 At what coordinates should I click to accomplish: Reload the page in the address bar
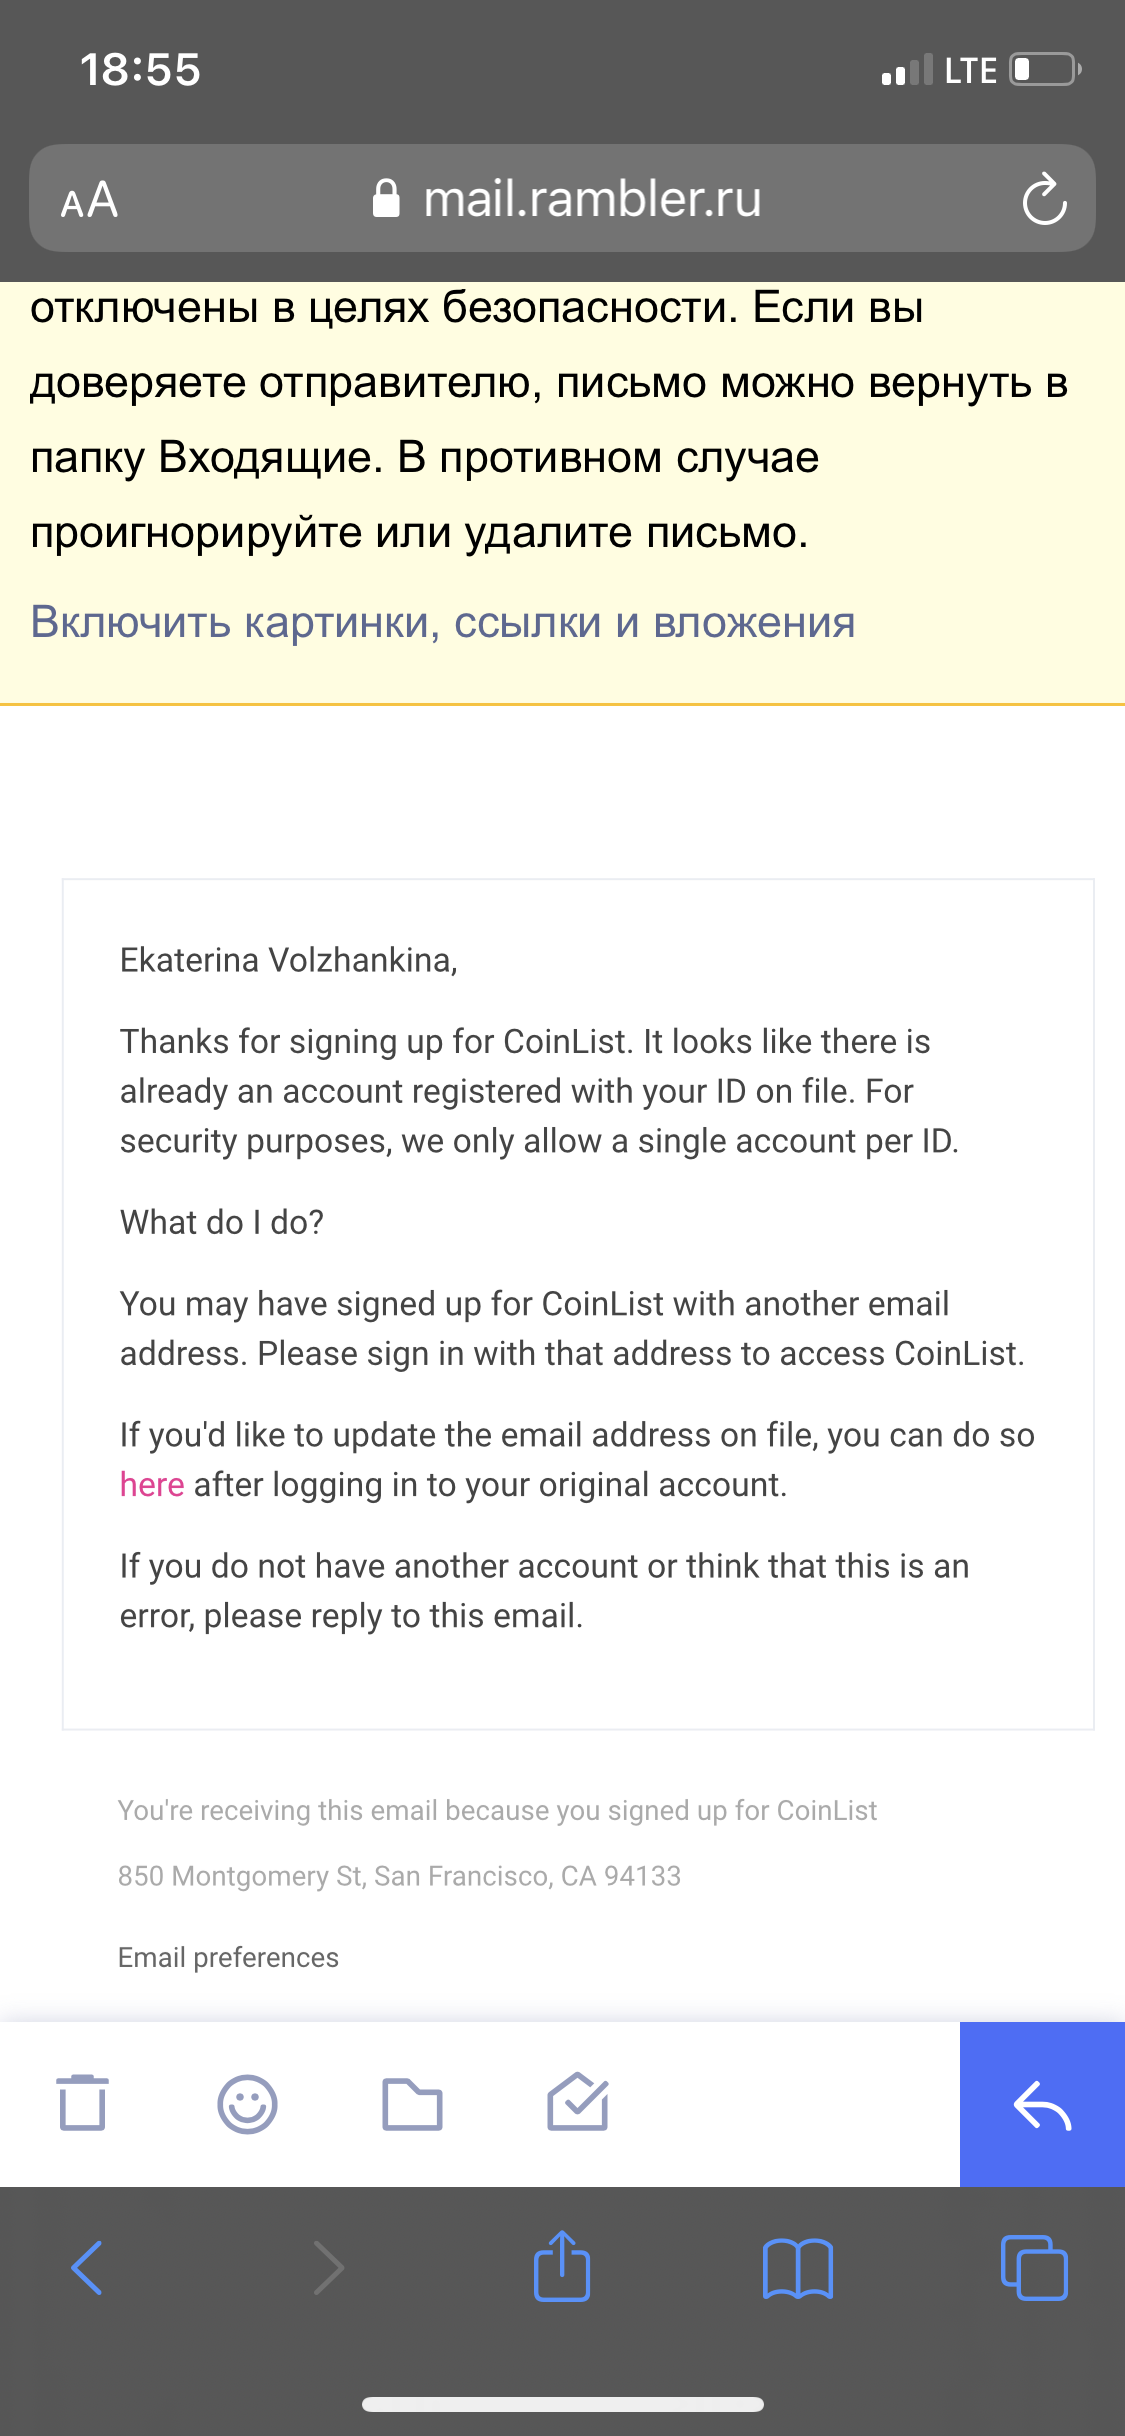(x=1044, y=199)
